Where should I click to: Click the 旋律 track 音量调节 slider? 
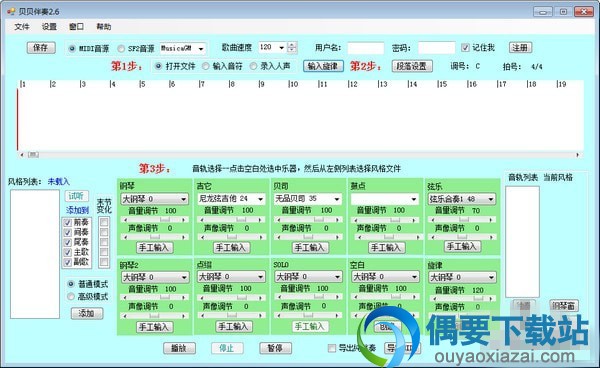click(x=462, y=298)
